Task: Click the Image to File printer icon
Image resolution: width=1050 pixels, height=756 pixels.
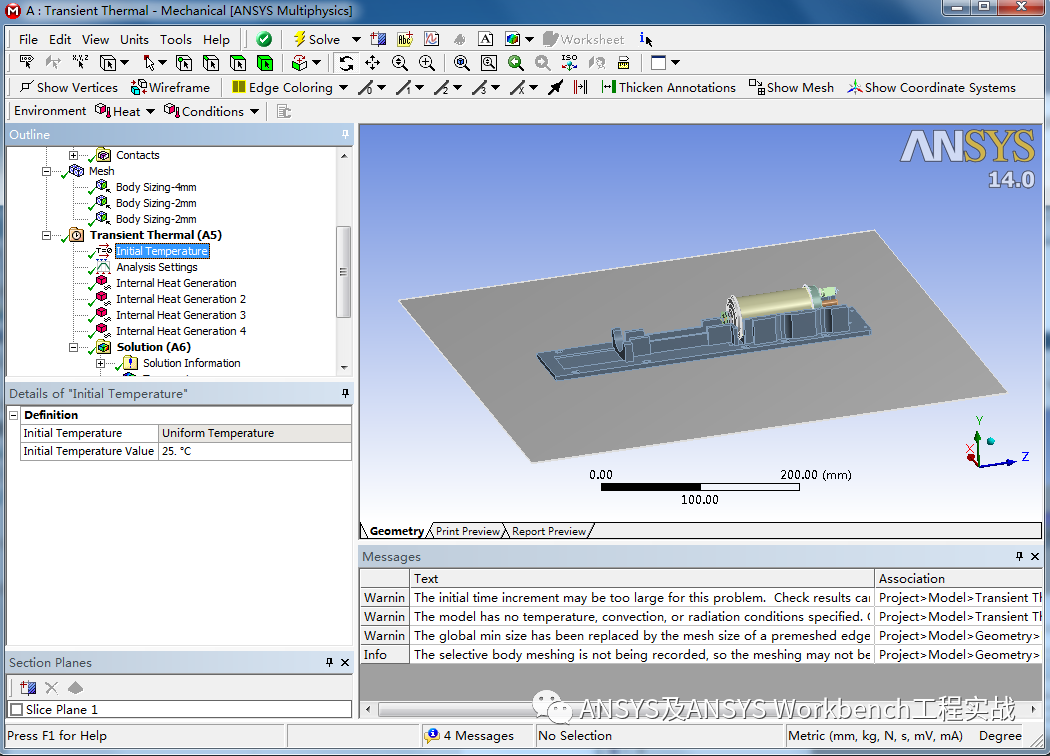Action: [623, 63]
